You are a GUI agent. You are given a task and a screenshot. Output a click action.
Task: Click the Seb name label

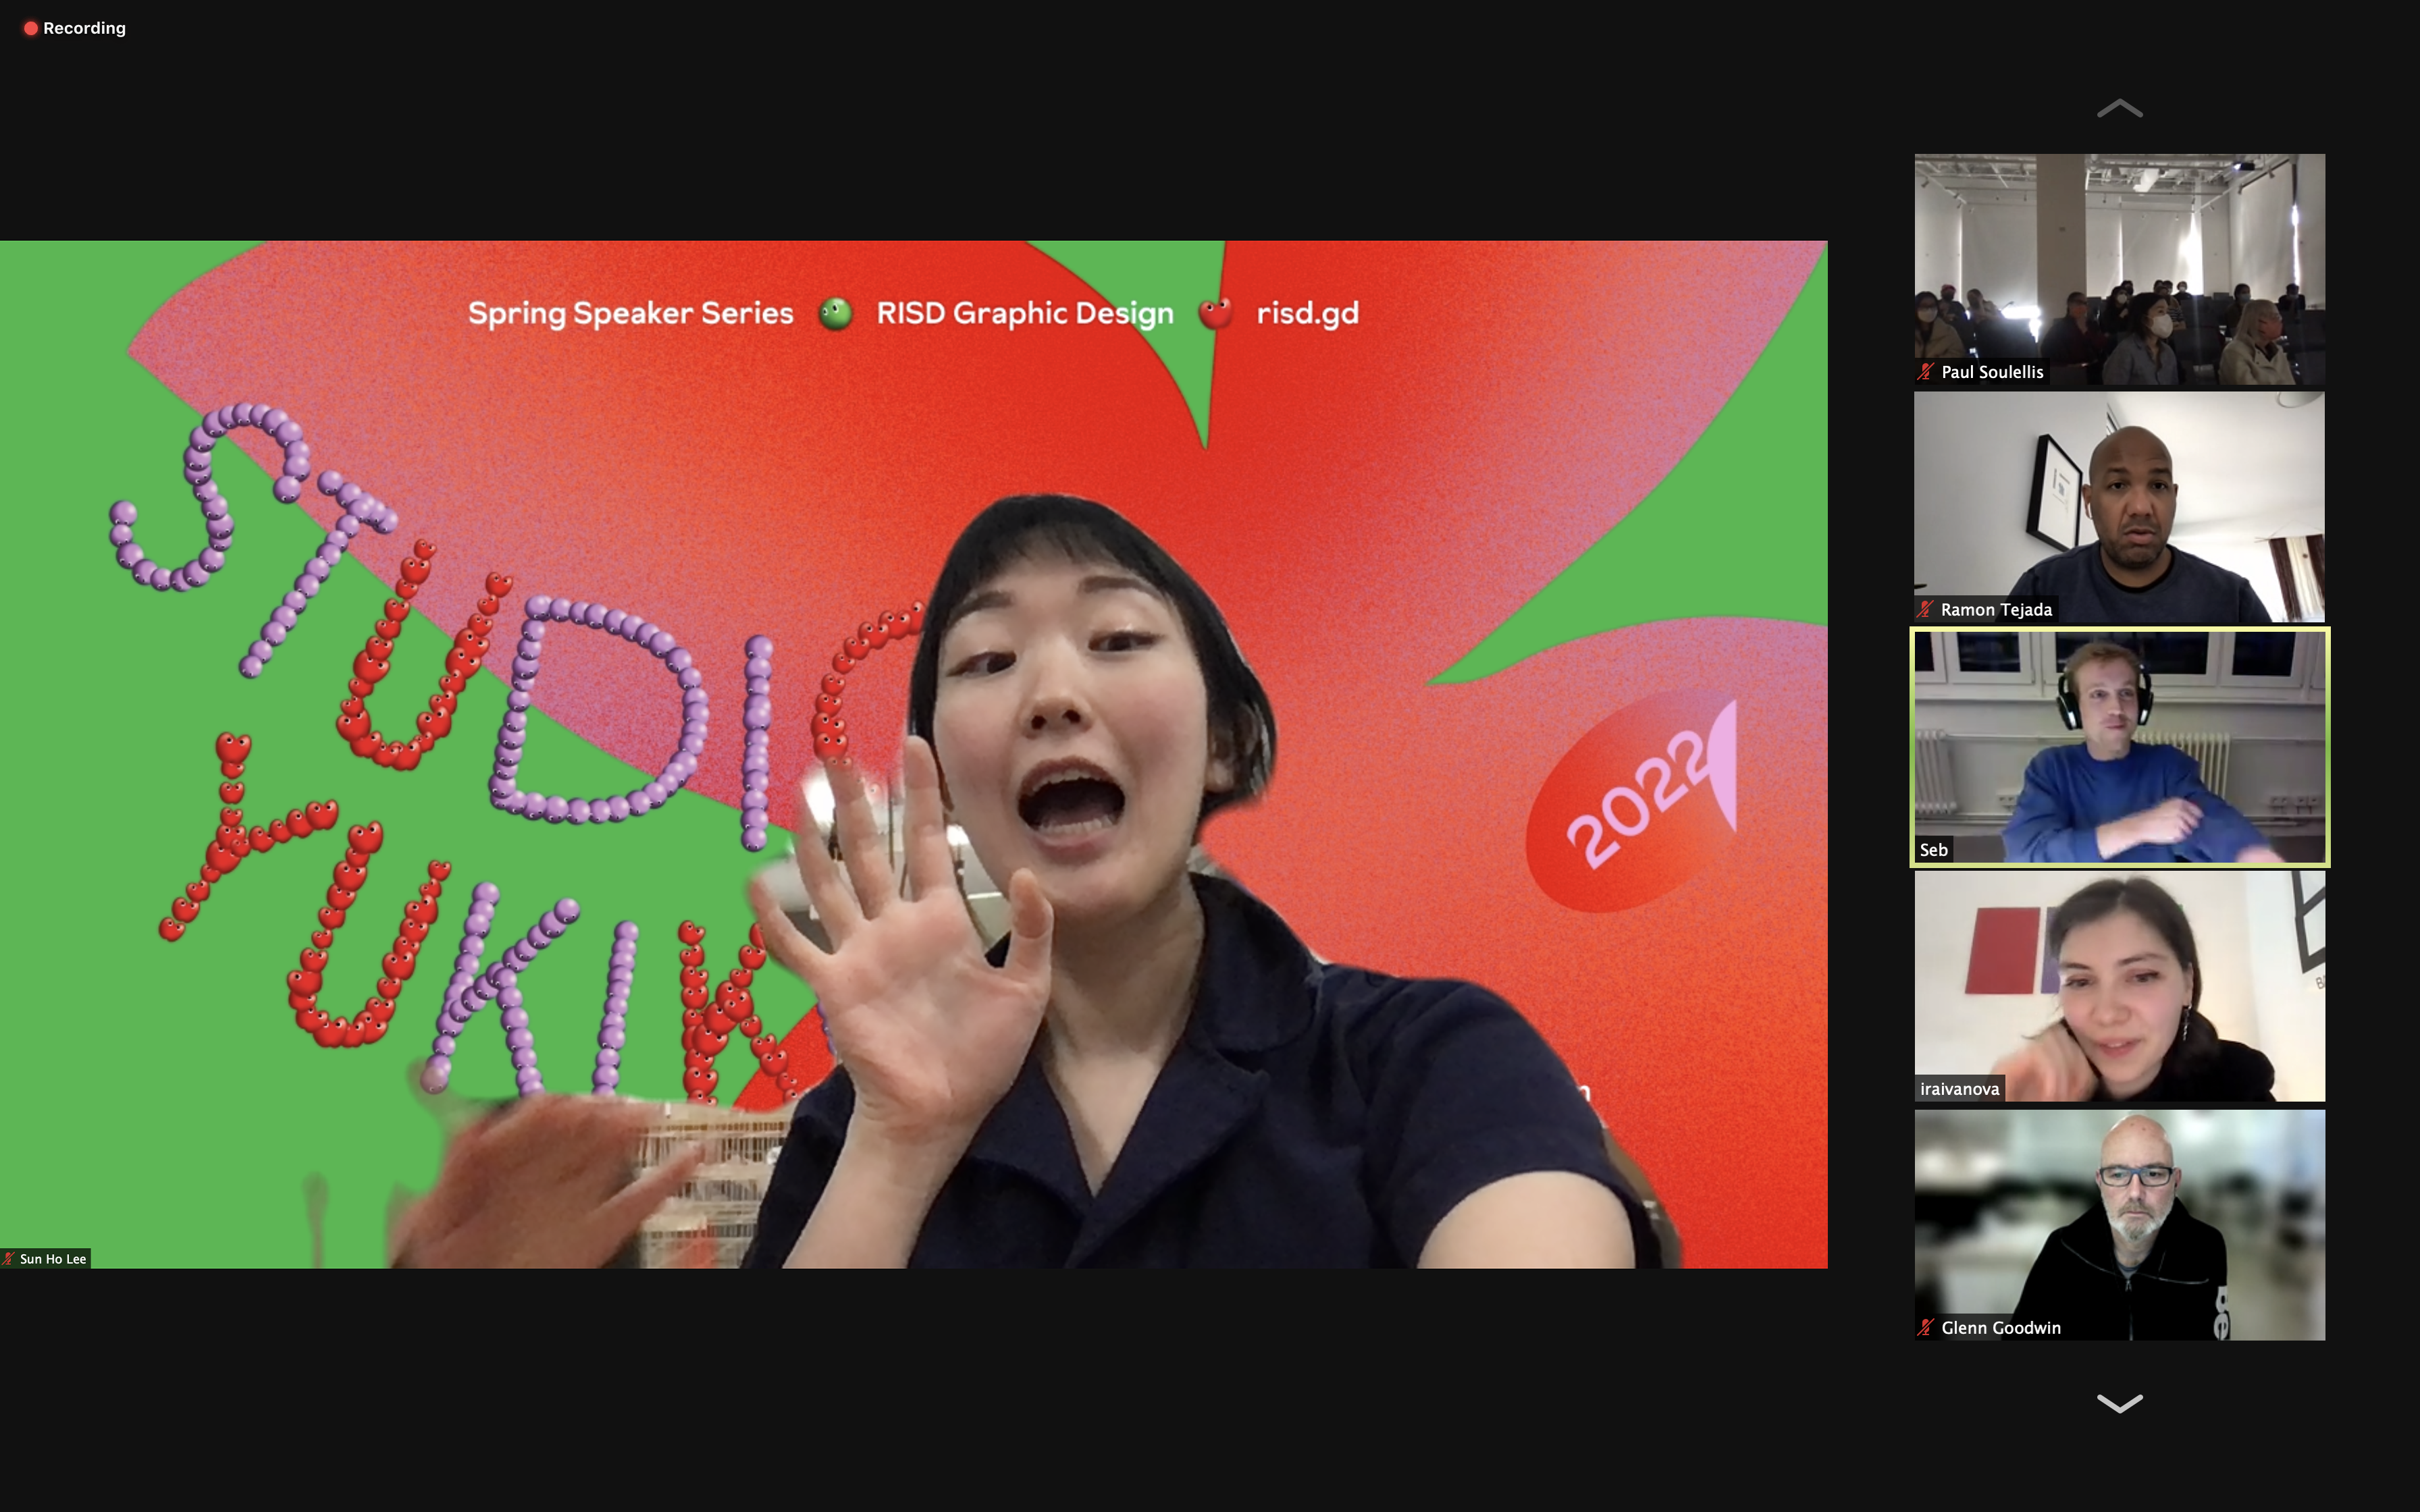click(x=1933, y=850)
